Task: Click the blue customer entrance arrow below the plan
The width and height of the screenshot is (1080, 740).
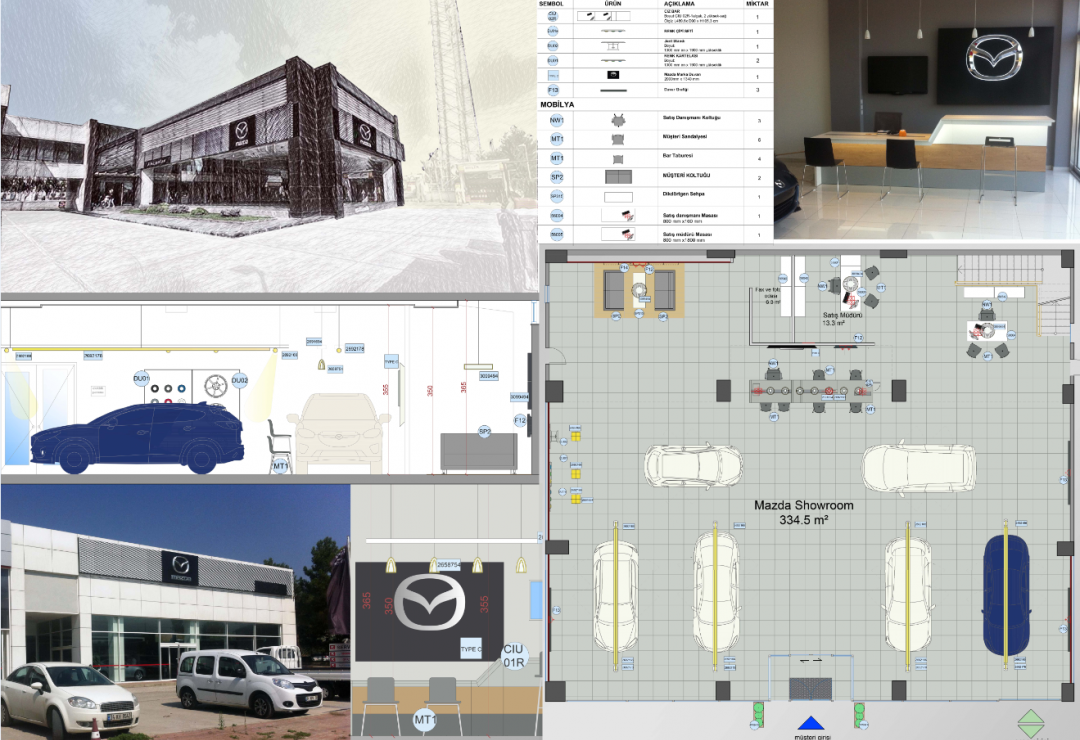Action: [x=811, y=723]
